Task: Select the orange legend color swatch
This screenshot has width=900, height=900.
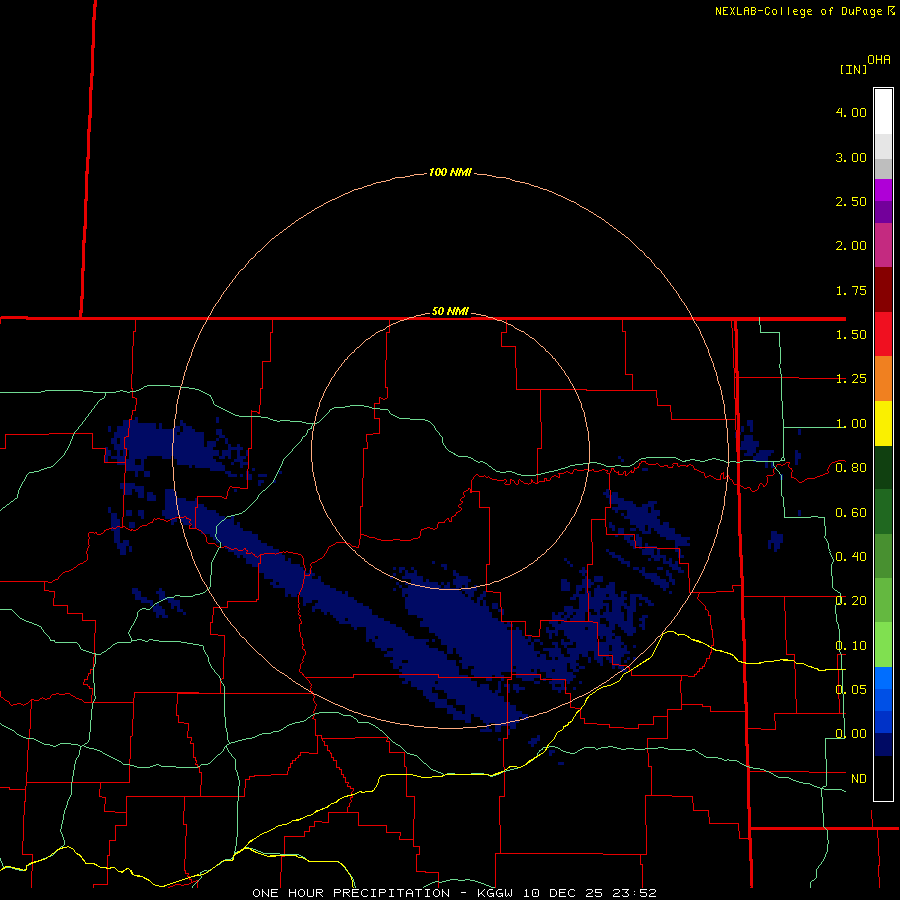Action: point(883,379)
